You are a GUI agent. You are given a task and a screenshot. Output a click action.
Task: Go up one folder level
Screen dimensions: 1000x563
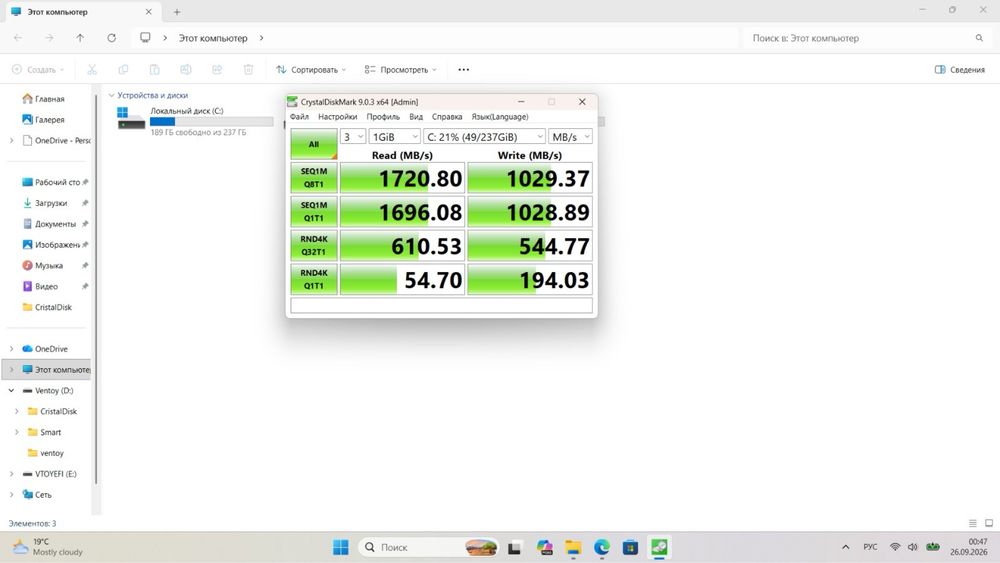coord(80,38)
